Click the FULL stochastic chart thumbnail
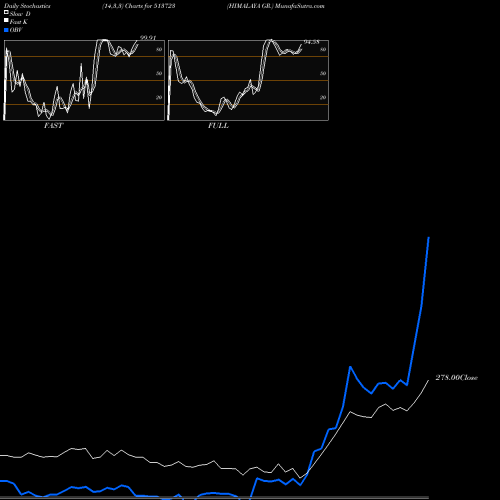The height and width of the screenshot is (500, 500). tap(248, 80)
